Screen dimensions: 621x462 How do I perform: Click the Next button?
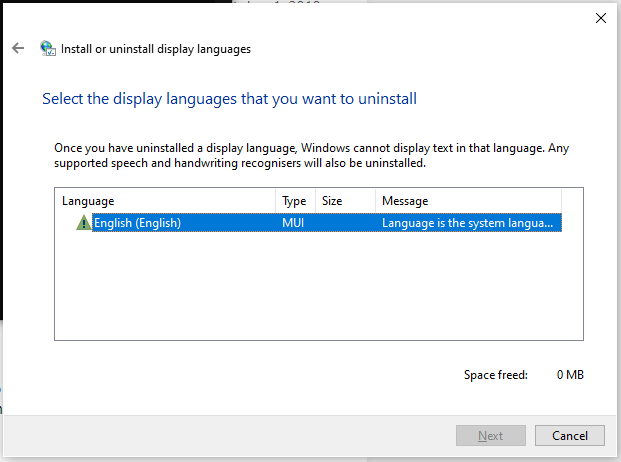pos(491,435)
